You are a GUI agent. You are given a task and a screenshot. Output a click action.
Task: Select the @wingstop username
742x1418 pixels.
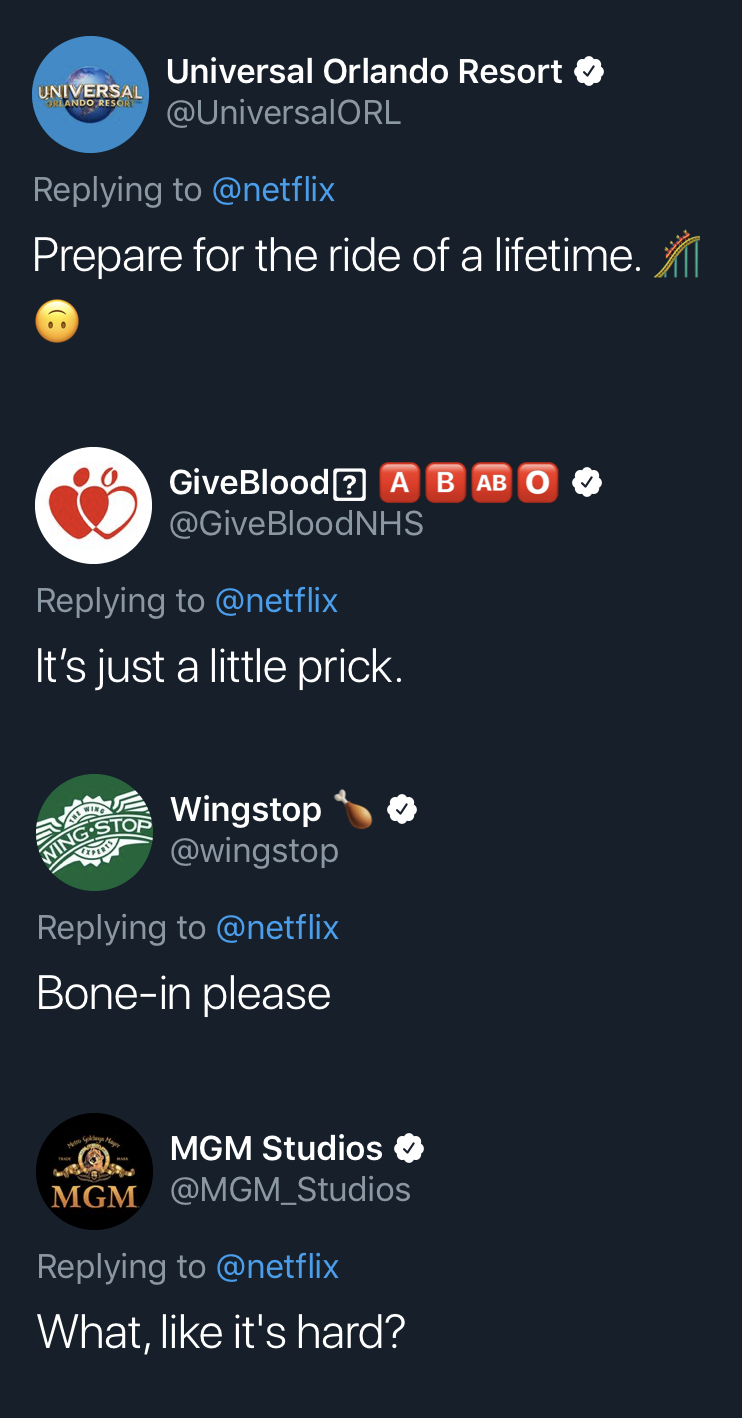pos(254,851)
